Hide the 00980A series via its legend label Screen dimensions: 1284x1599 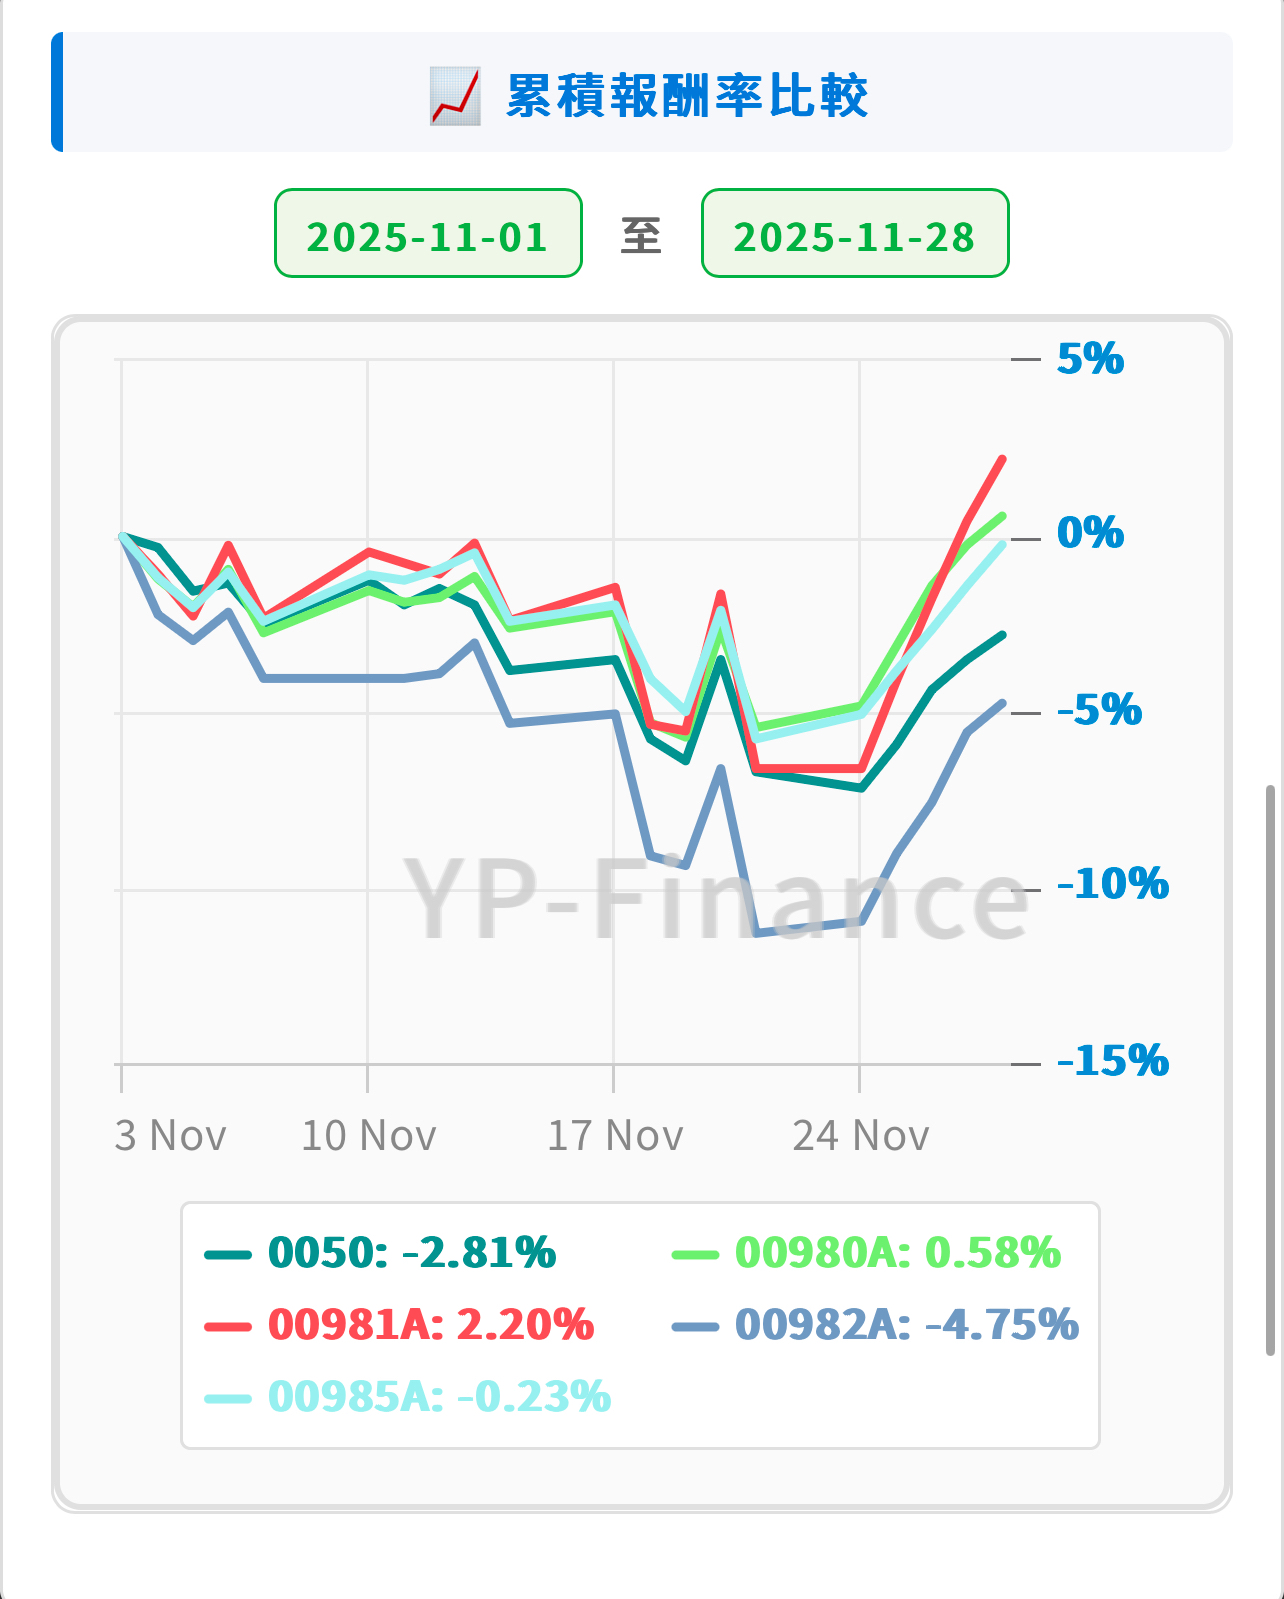(x=897, y=1253)
